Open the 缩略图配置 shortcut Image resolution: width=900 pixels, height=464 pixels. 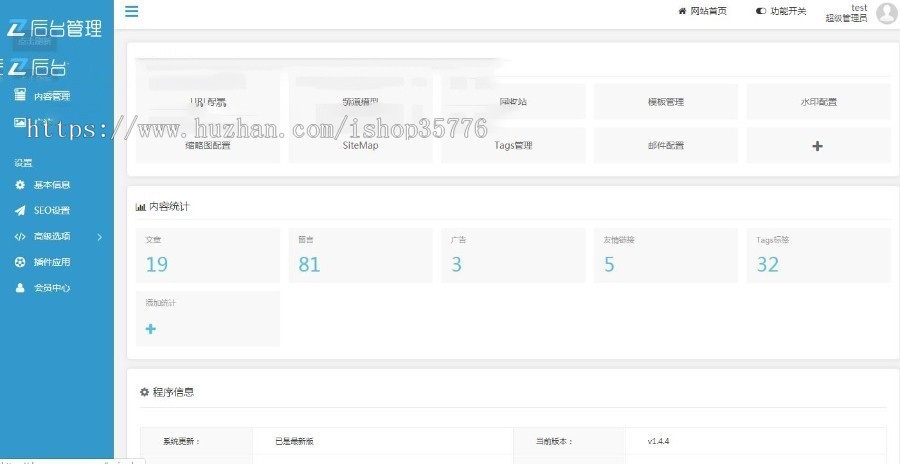click(208, 145)
